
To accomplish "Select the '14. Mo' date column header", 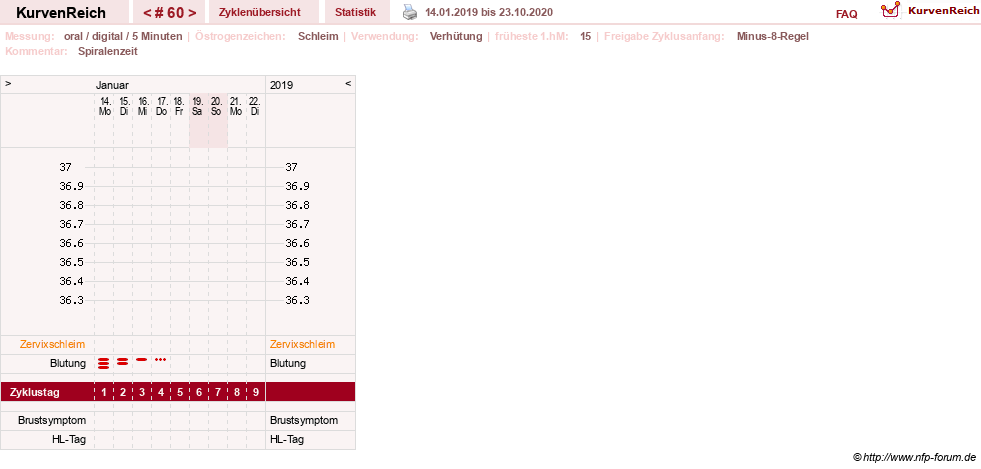I will point(104,106).
